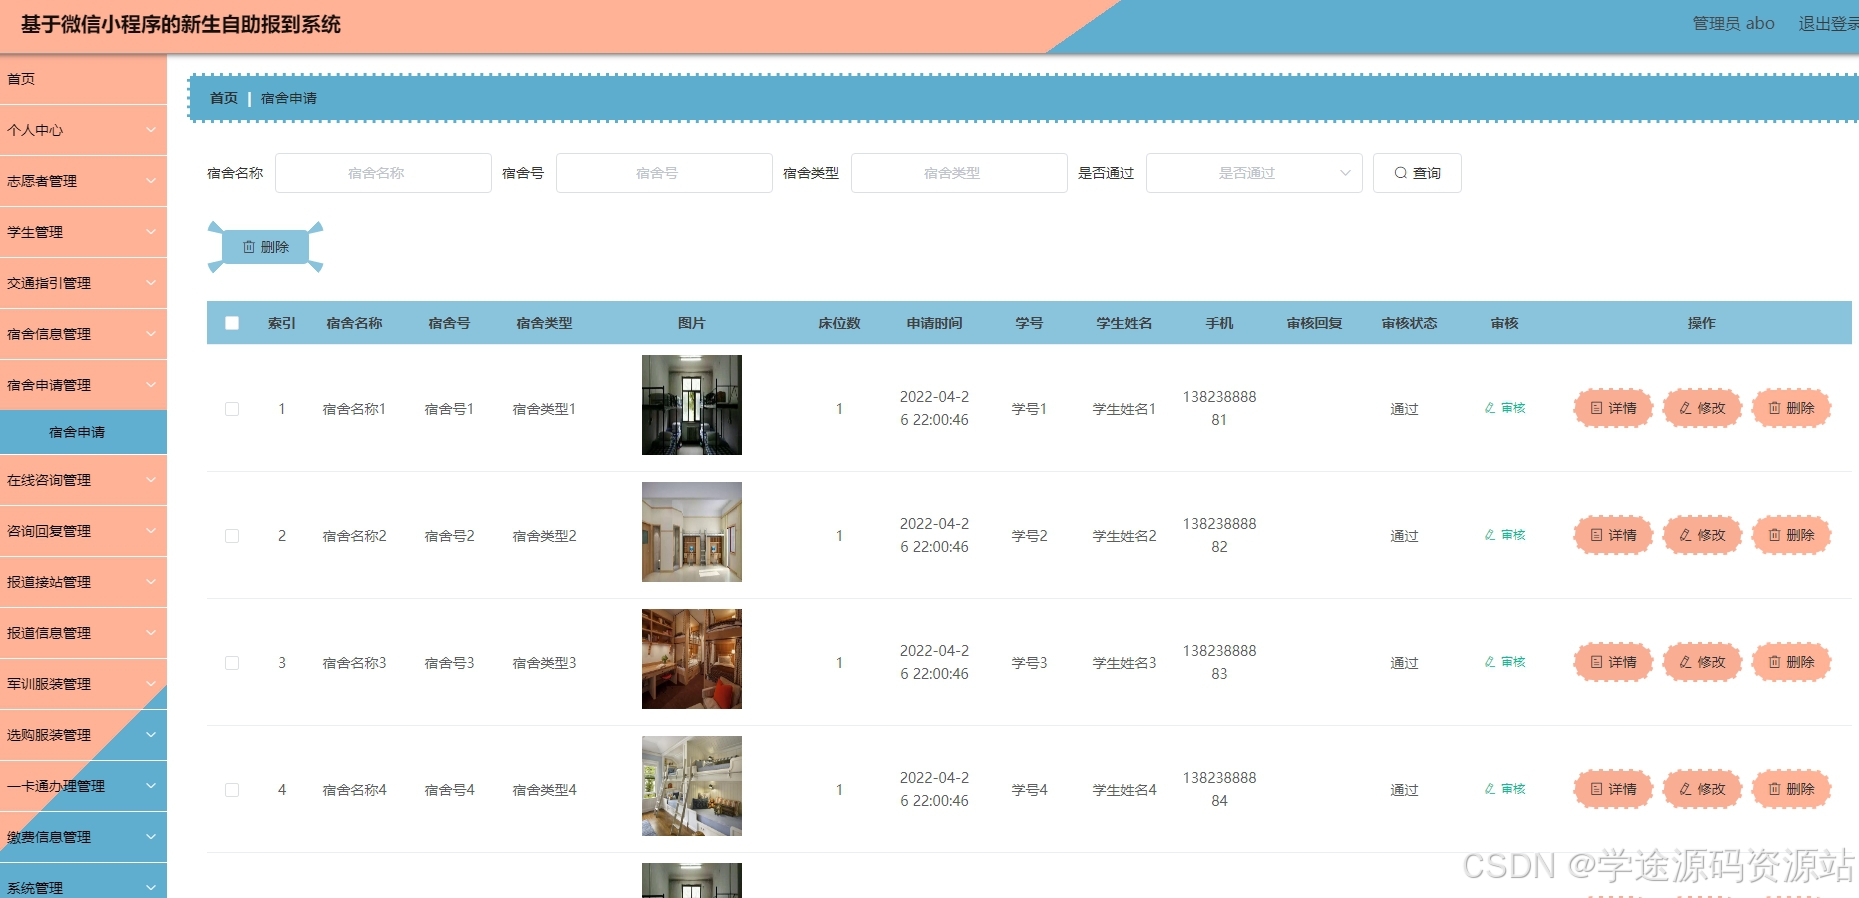Open dorm photo thumbnail for 宿舍名称2
The image size is (1859, 898).
coord(692,532)
